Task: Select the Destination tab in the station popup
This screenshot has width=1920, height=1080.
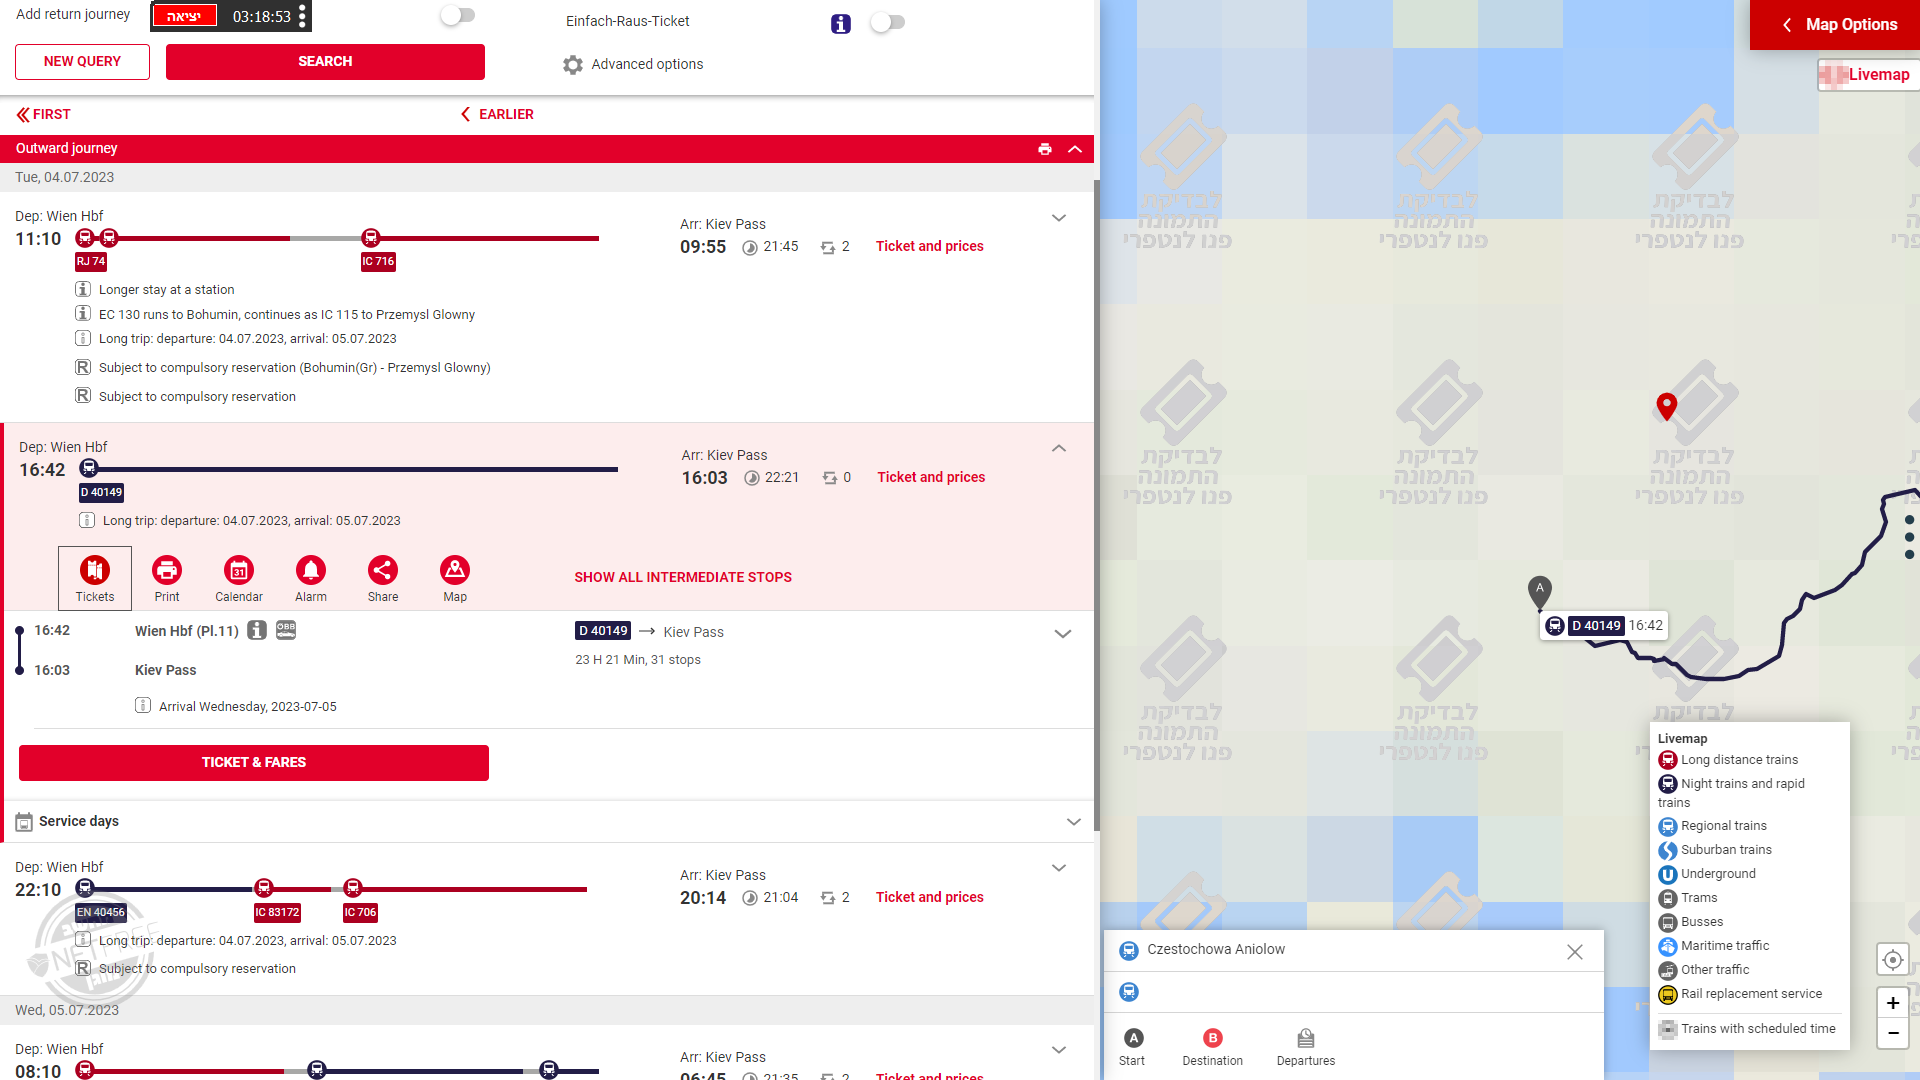Action: (x=1212, y=1046)
